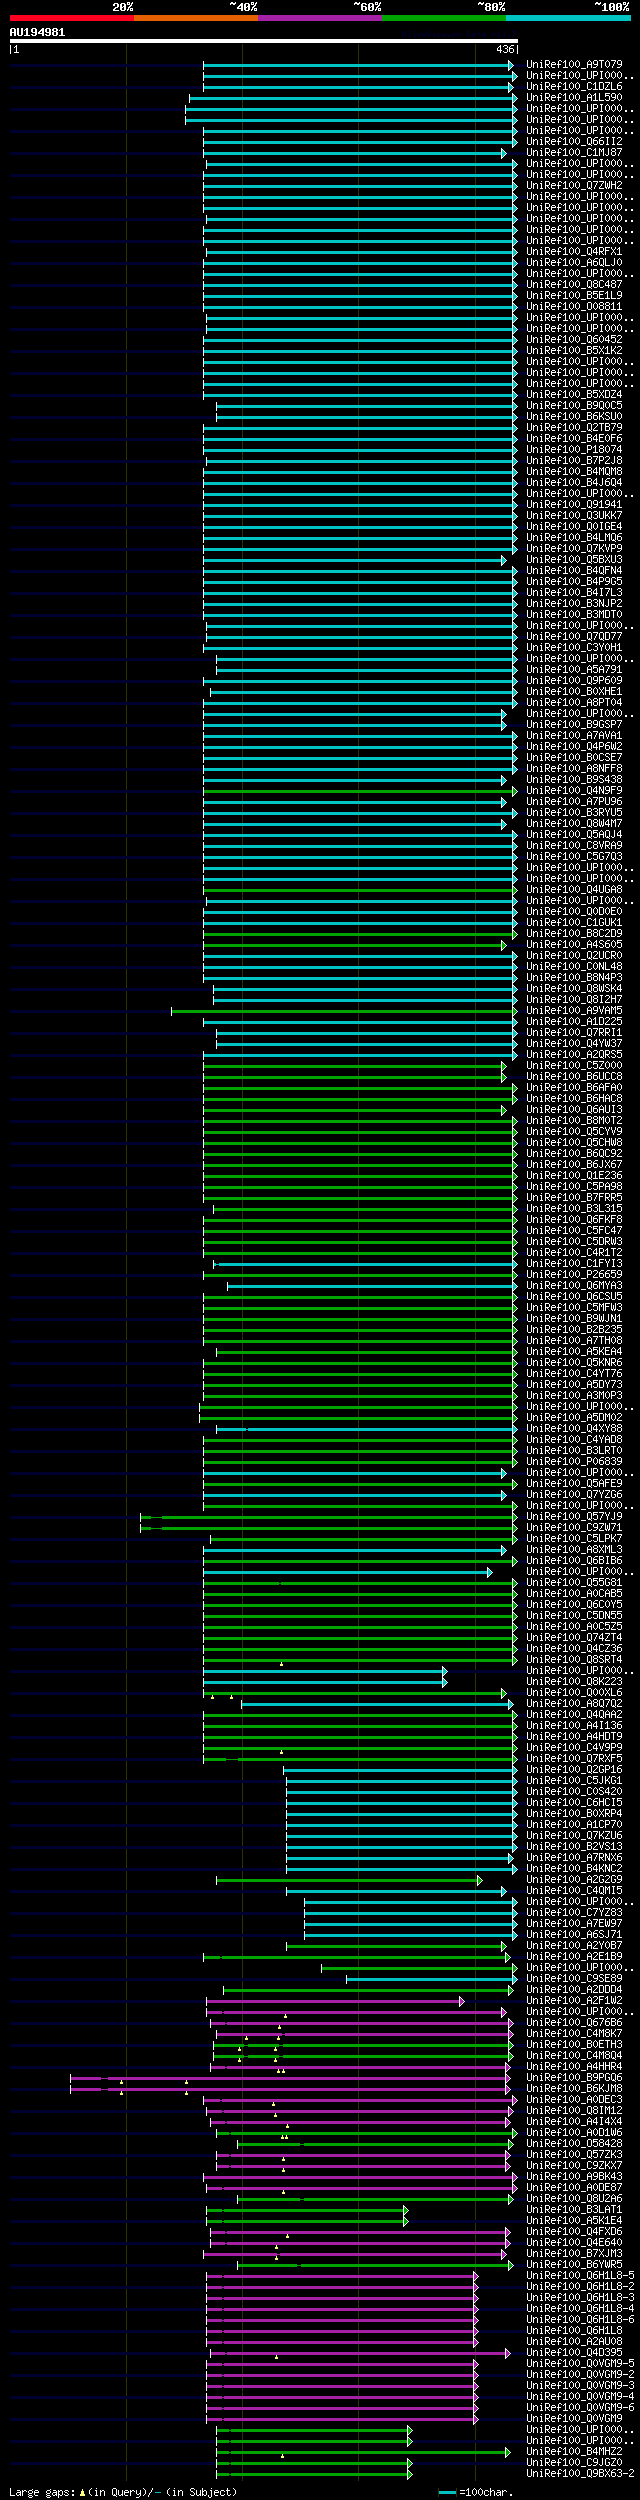Pick the UniRef100_C1FYI3 row label
Viewport: 640px width, 2500px height.
pos(574,1264)
